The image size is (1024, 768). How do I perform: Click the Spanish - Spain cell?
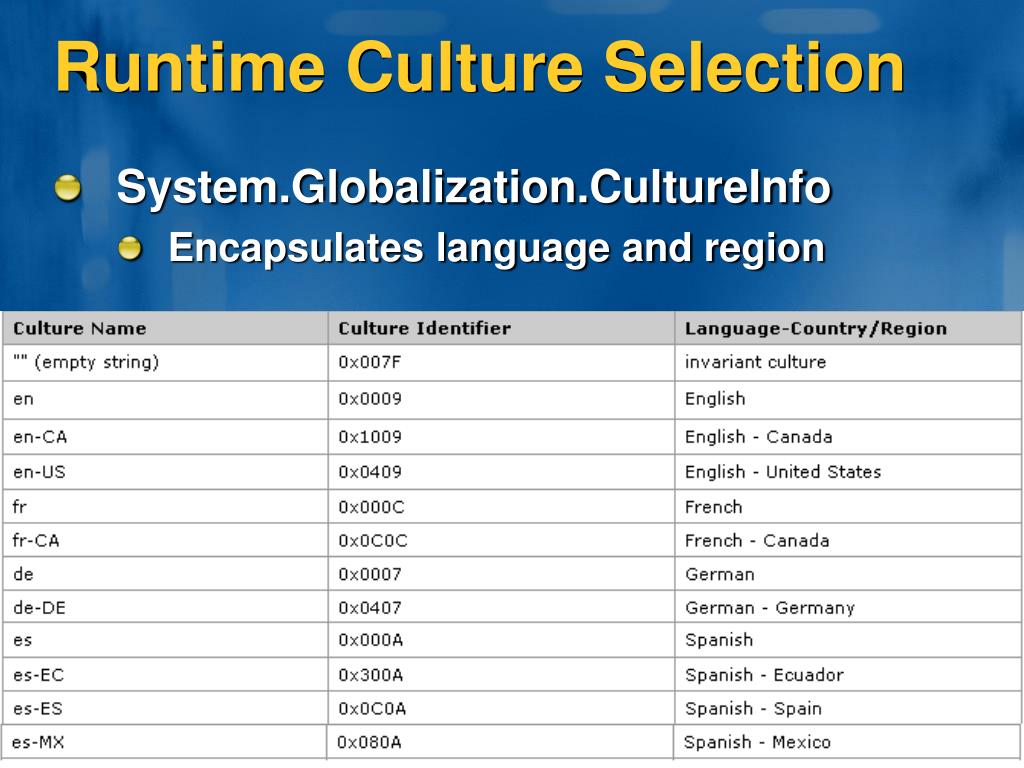click(x=848, y=709)
